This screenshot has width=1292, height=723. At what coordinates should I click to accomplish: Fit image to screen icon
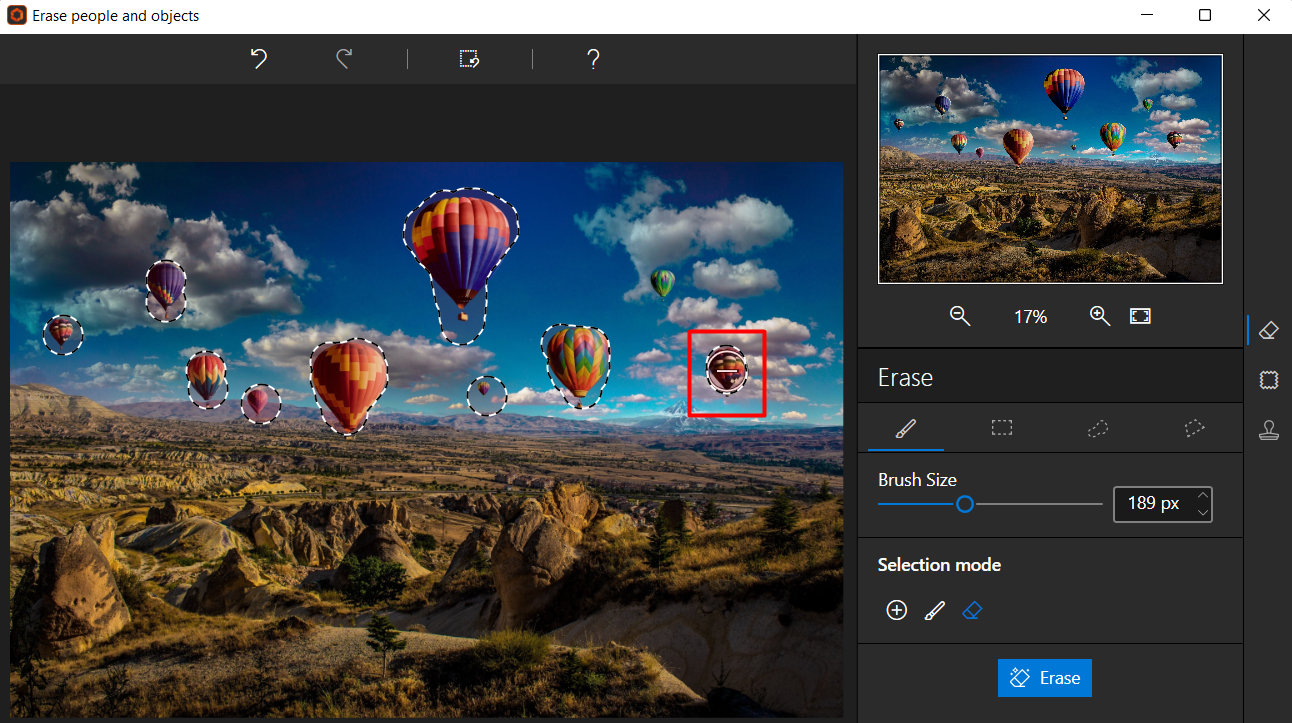[1140, 316]
